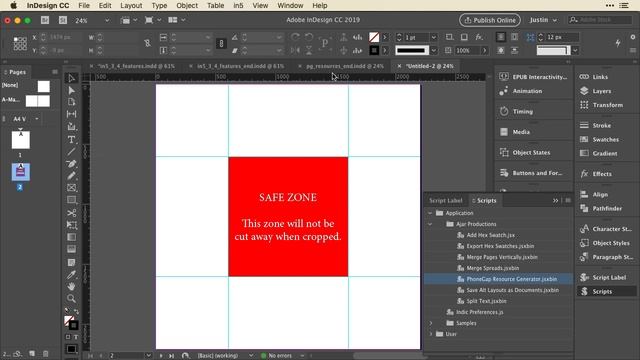
Task: Select Add Hex Swatch.jsx script
Action: 490,235
